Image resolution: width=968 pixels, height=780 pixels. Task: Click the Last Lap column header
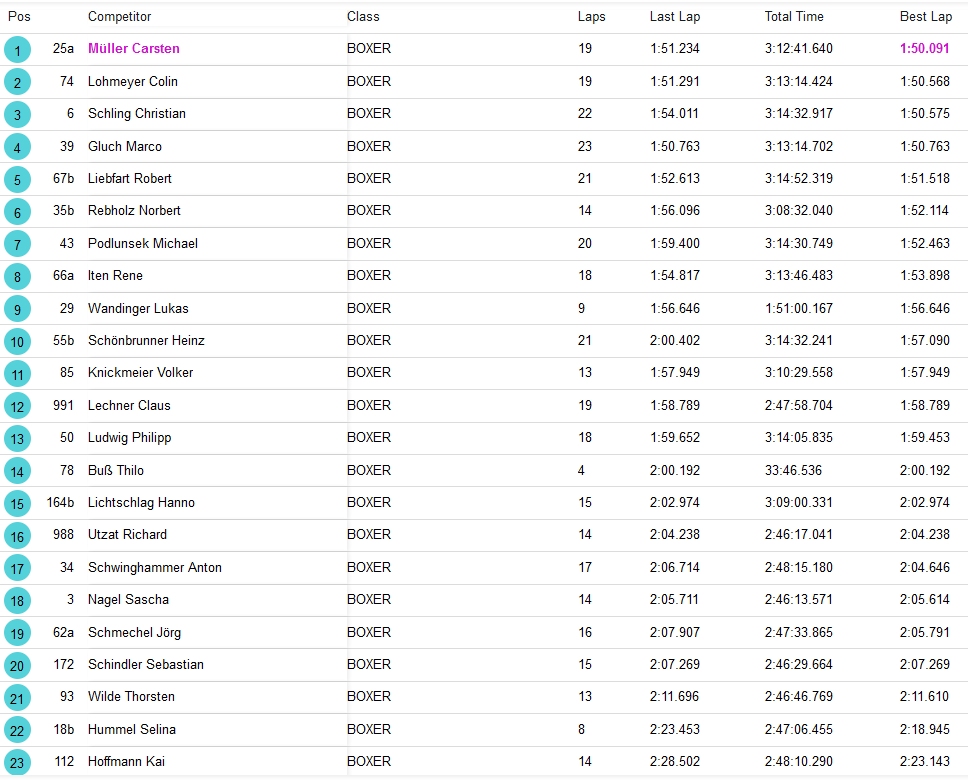(x=675, y=17)
